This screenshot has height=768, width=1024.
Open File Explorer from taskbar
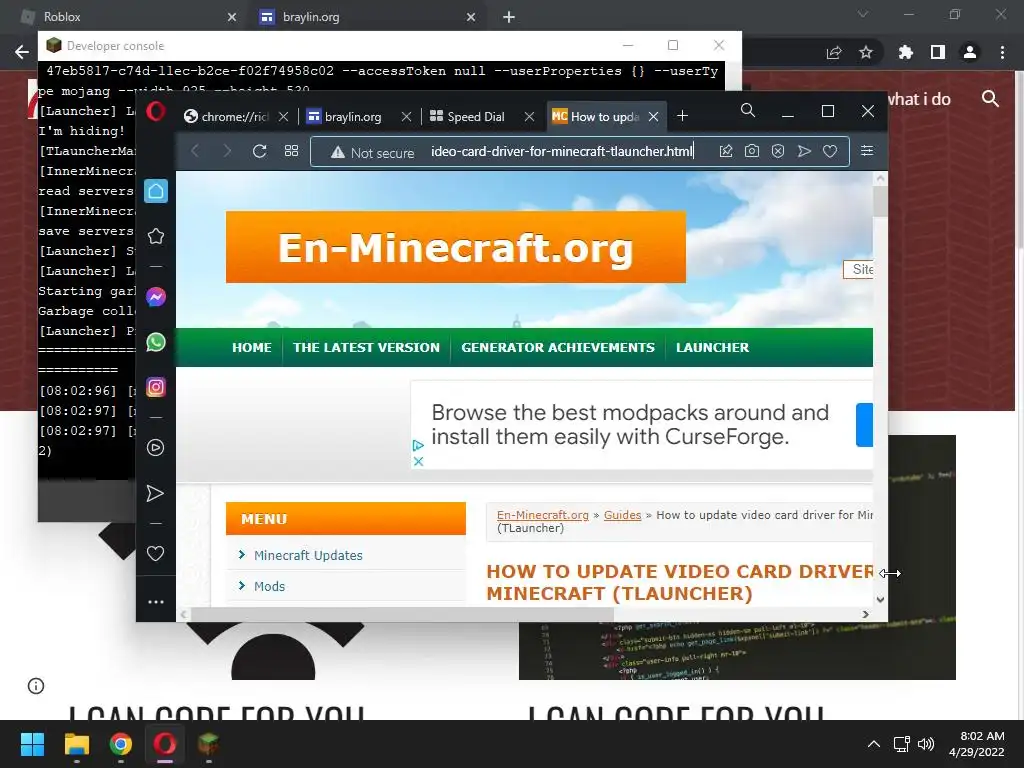76,744
